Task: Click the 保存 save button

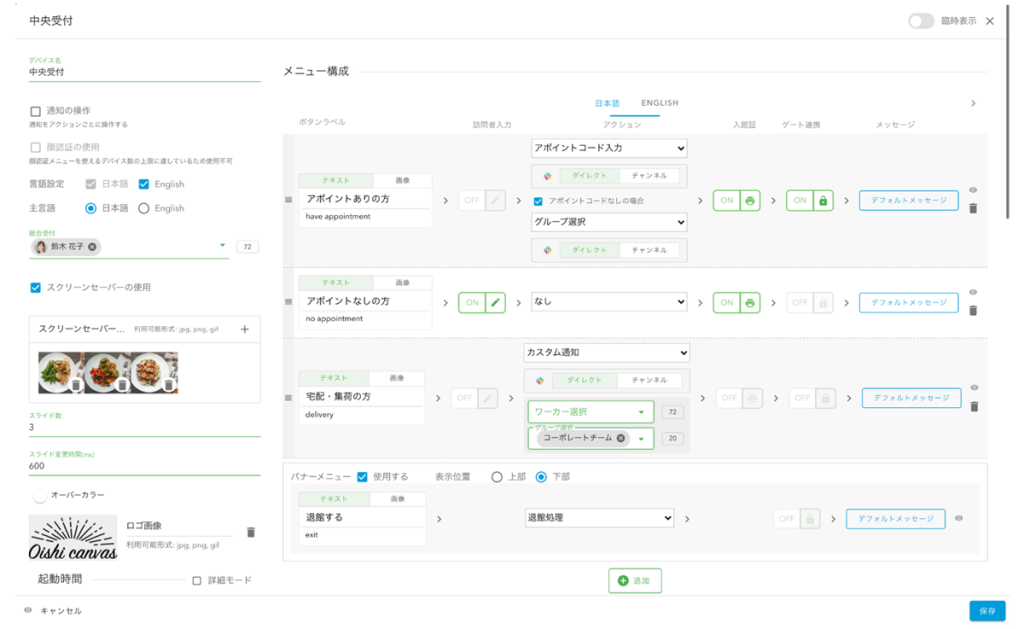Action: pyautogui.click(x=987, y=611)
